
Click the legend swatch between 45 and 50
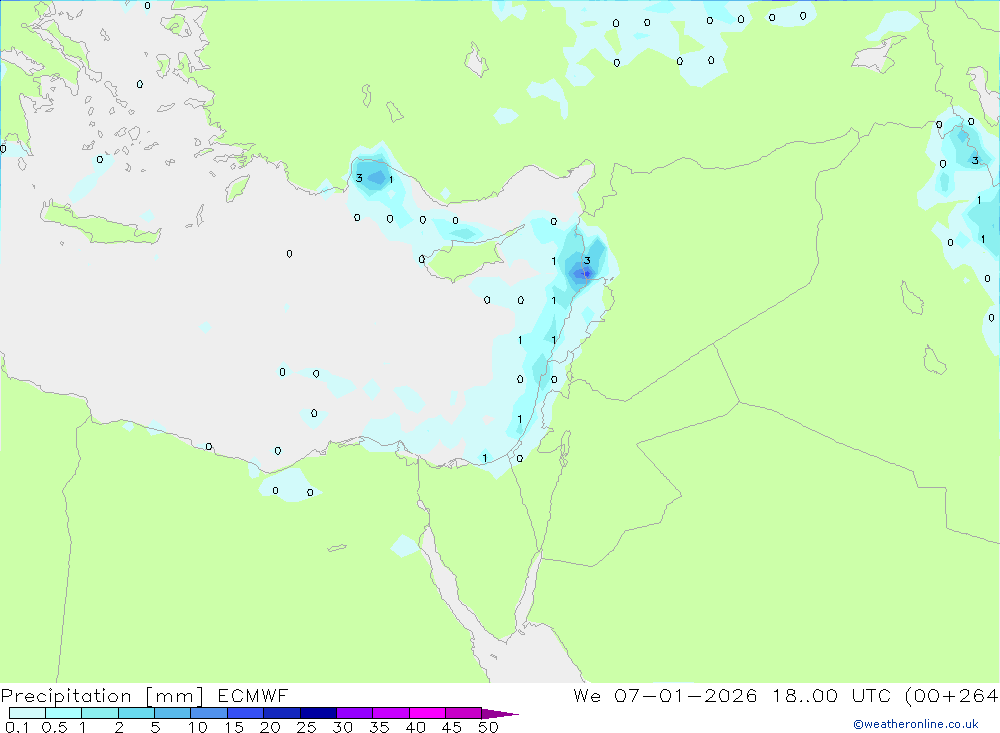(463, 714)
